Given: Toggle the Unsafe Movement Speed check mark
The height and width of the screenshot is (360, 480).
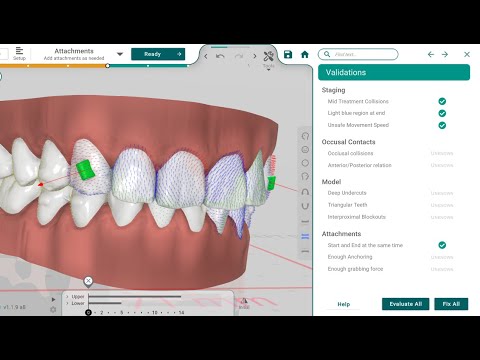Looking at the screenshot, I should click(x=442, y=125).
